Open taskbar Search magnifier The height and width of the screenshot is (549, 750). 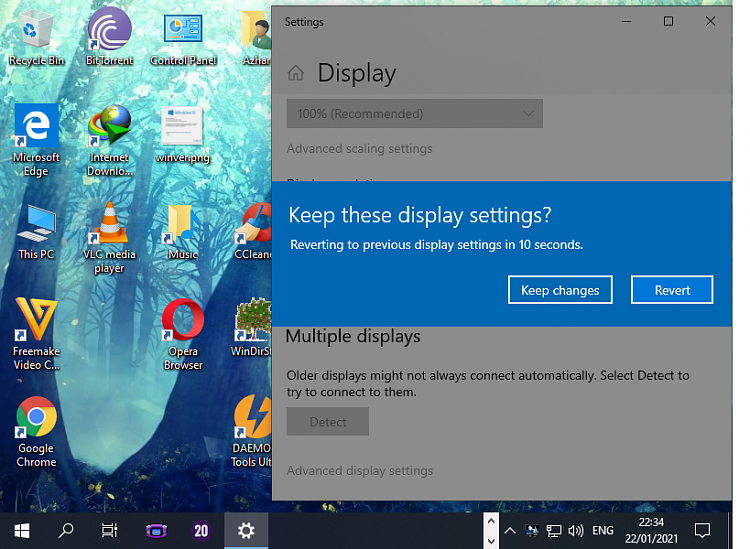66,530
